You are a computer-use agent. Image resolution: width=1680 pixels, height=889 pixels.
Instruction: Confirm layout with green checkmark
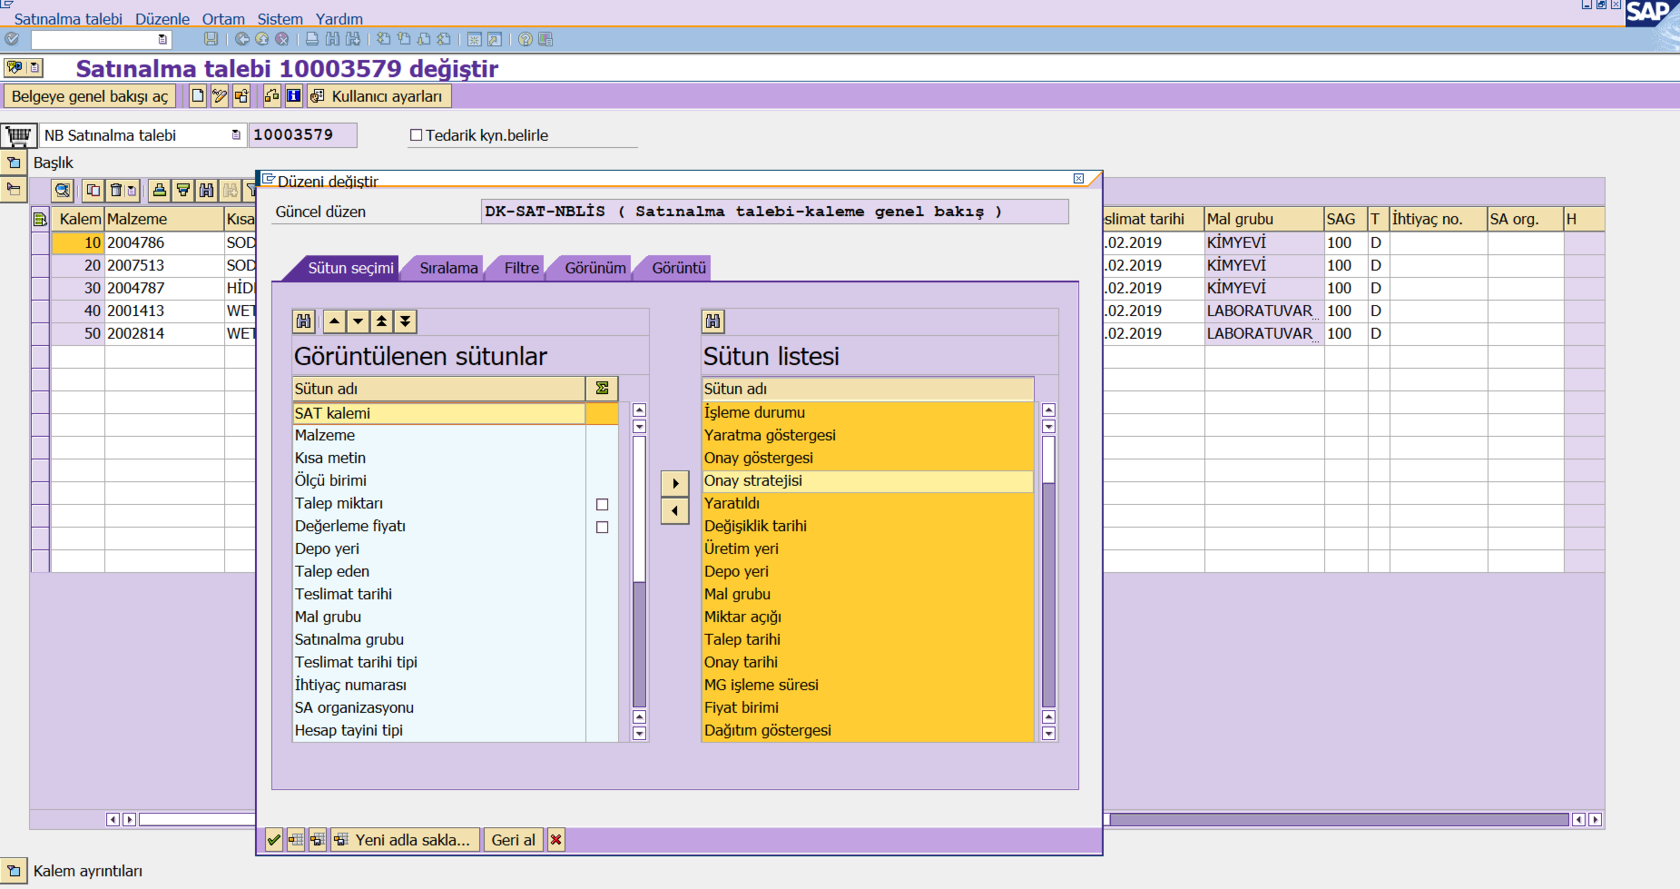tap(274, 840)
